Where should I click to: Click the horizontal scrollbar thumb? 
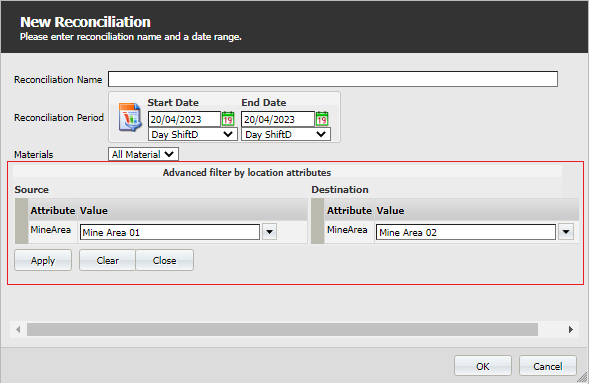pos(282,330)
